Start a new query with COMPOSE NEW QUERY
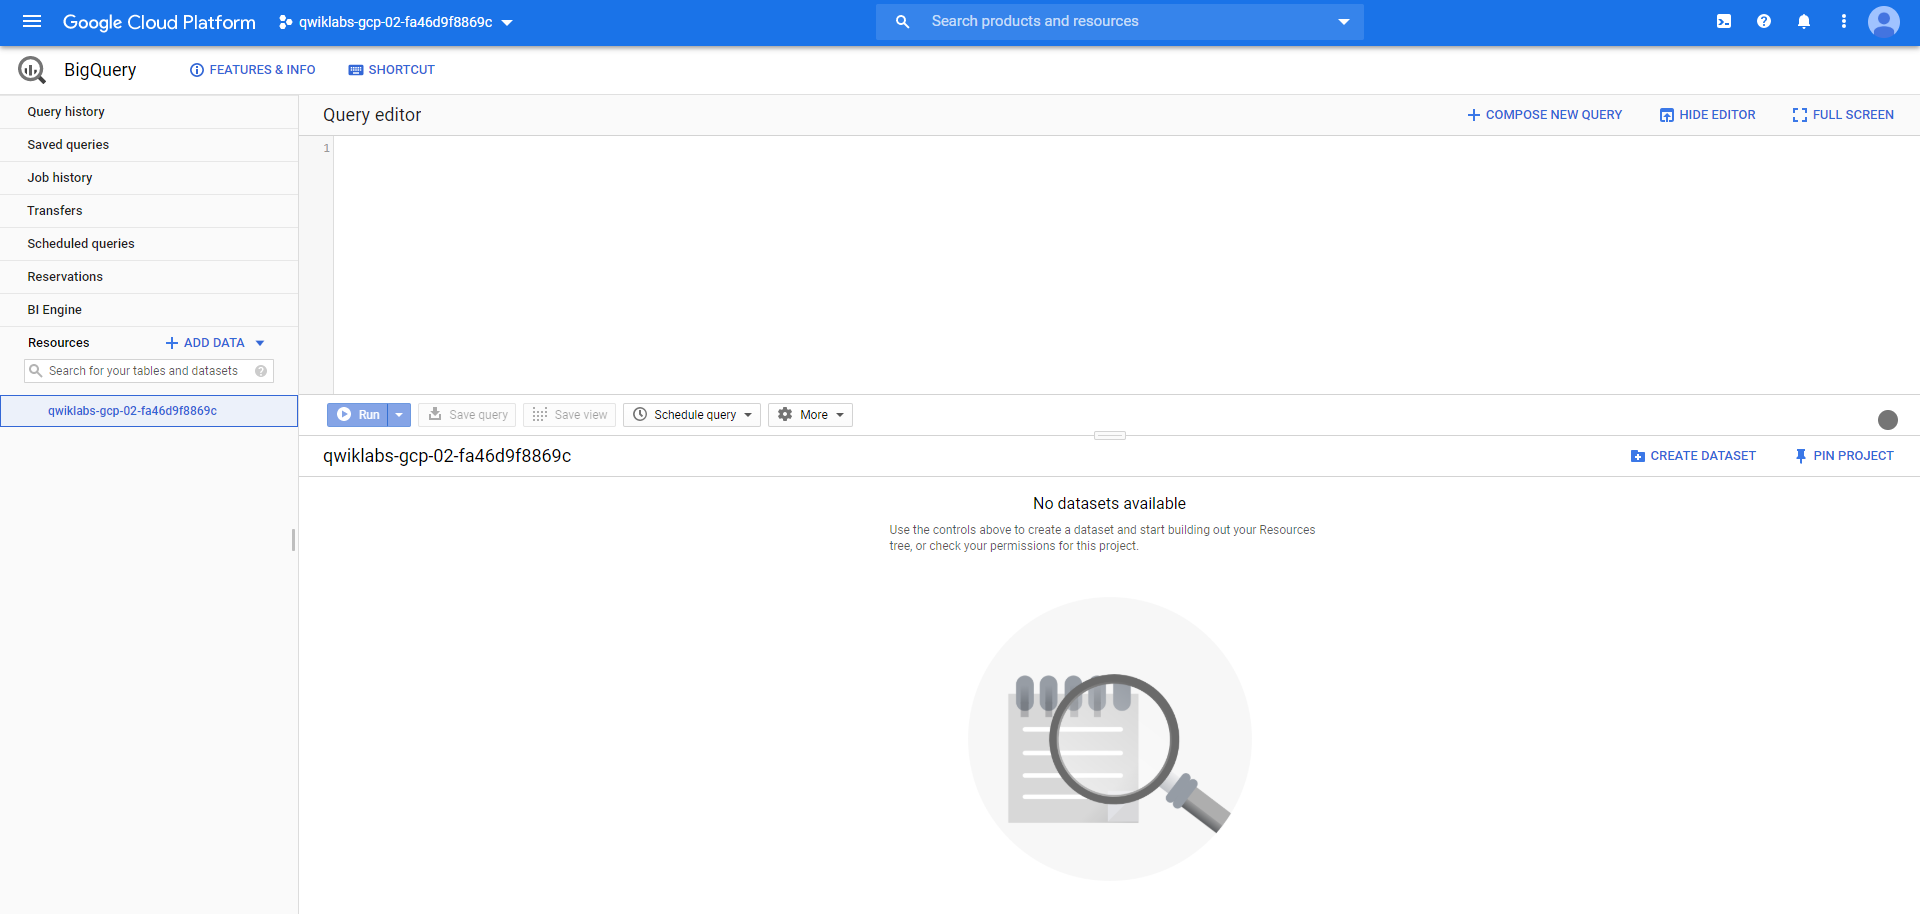This screenshot has width=1920, height=914. pos(1544,114)
